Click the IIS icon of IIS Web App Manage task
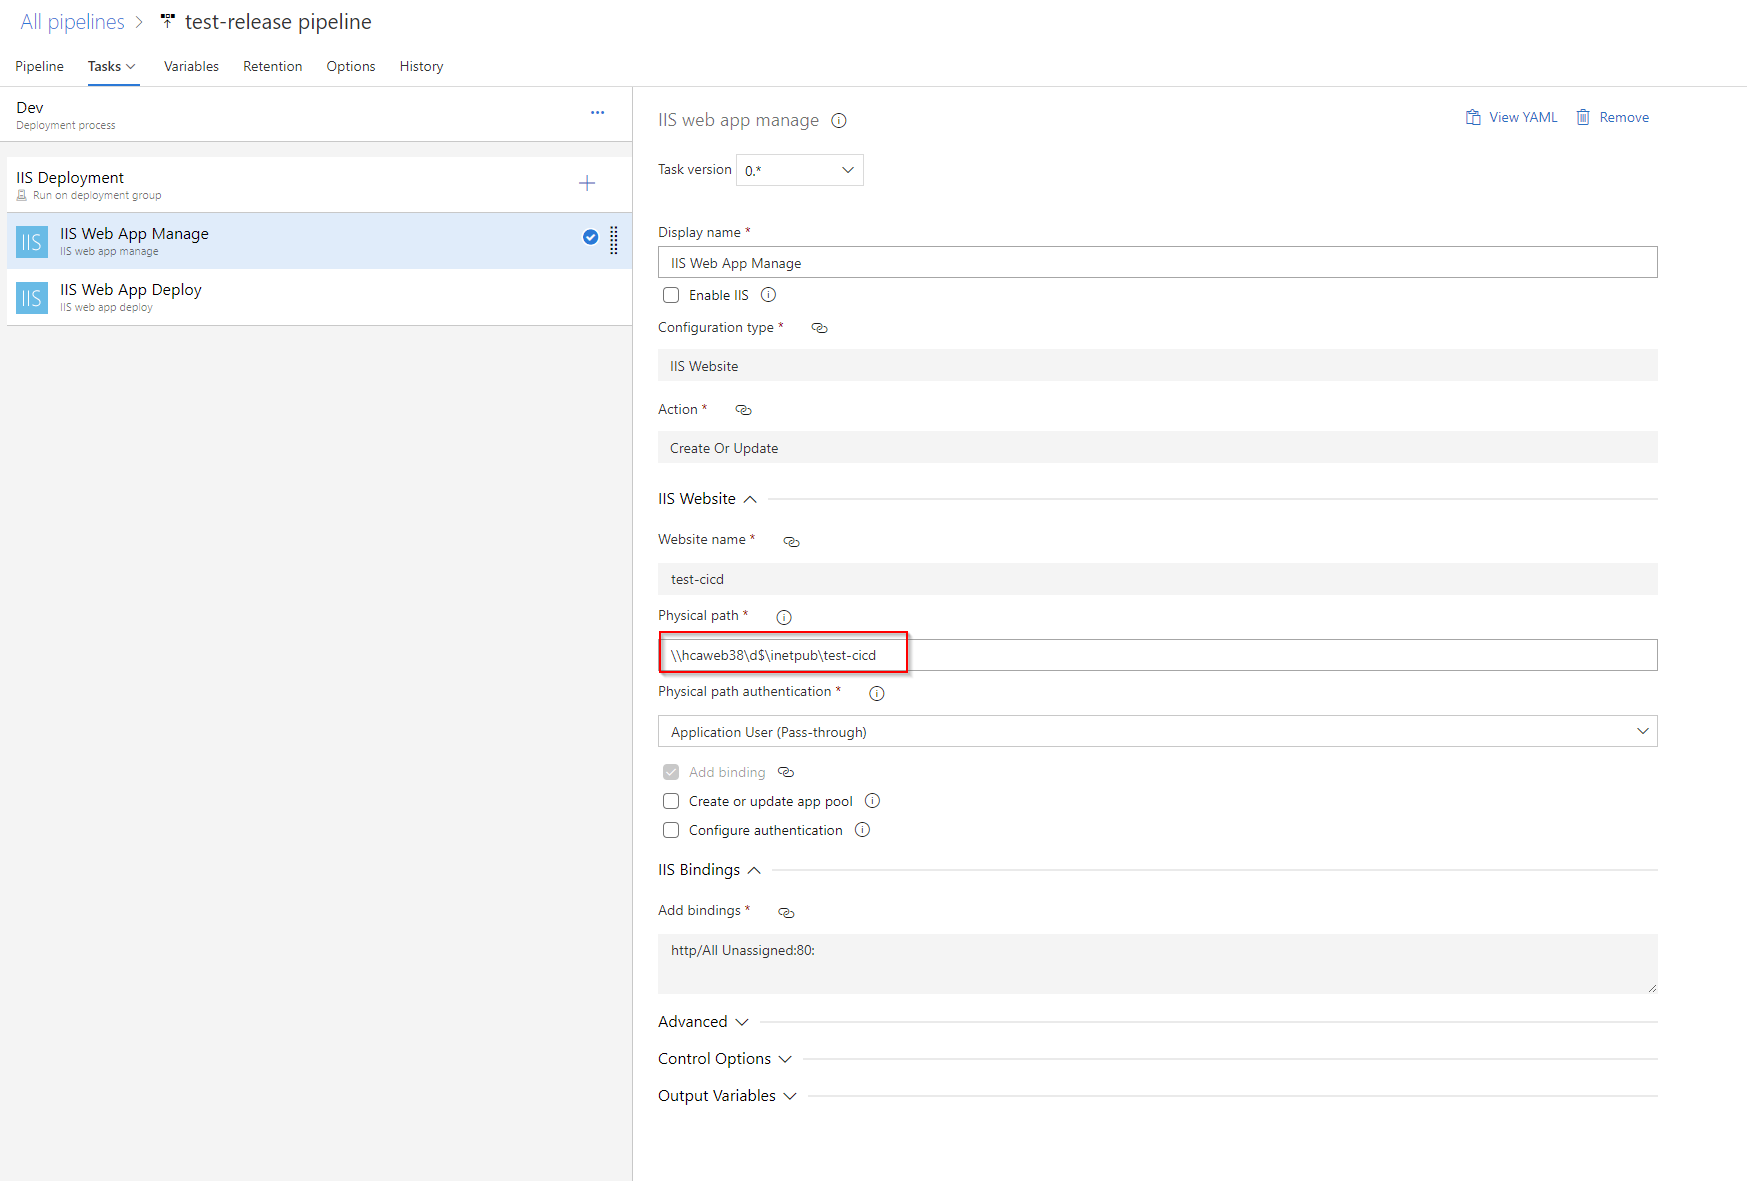1747x1181 pixels. coord(32,241)
